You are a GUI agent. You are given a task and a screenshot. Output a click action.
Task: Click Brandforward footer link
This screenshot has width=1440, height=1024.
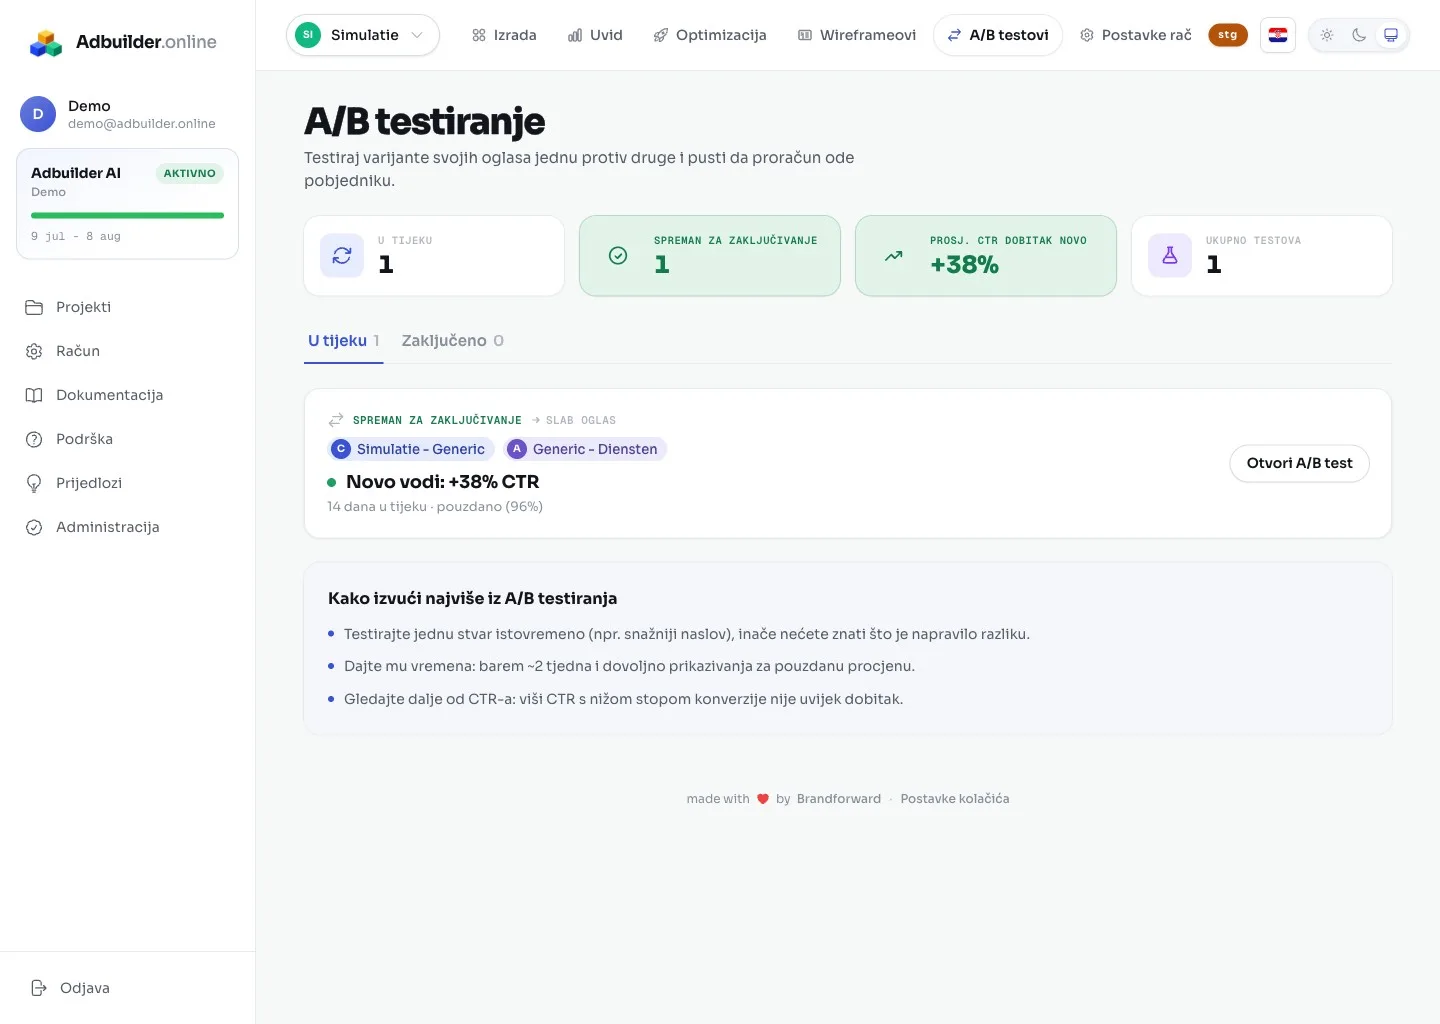coord(839,799)
